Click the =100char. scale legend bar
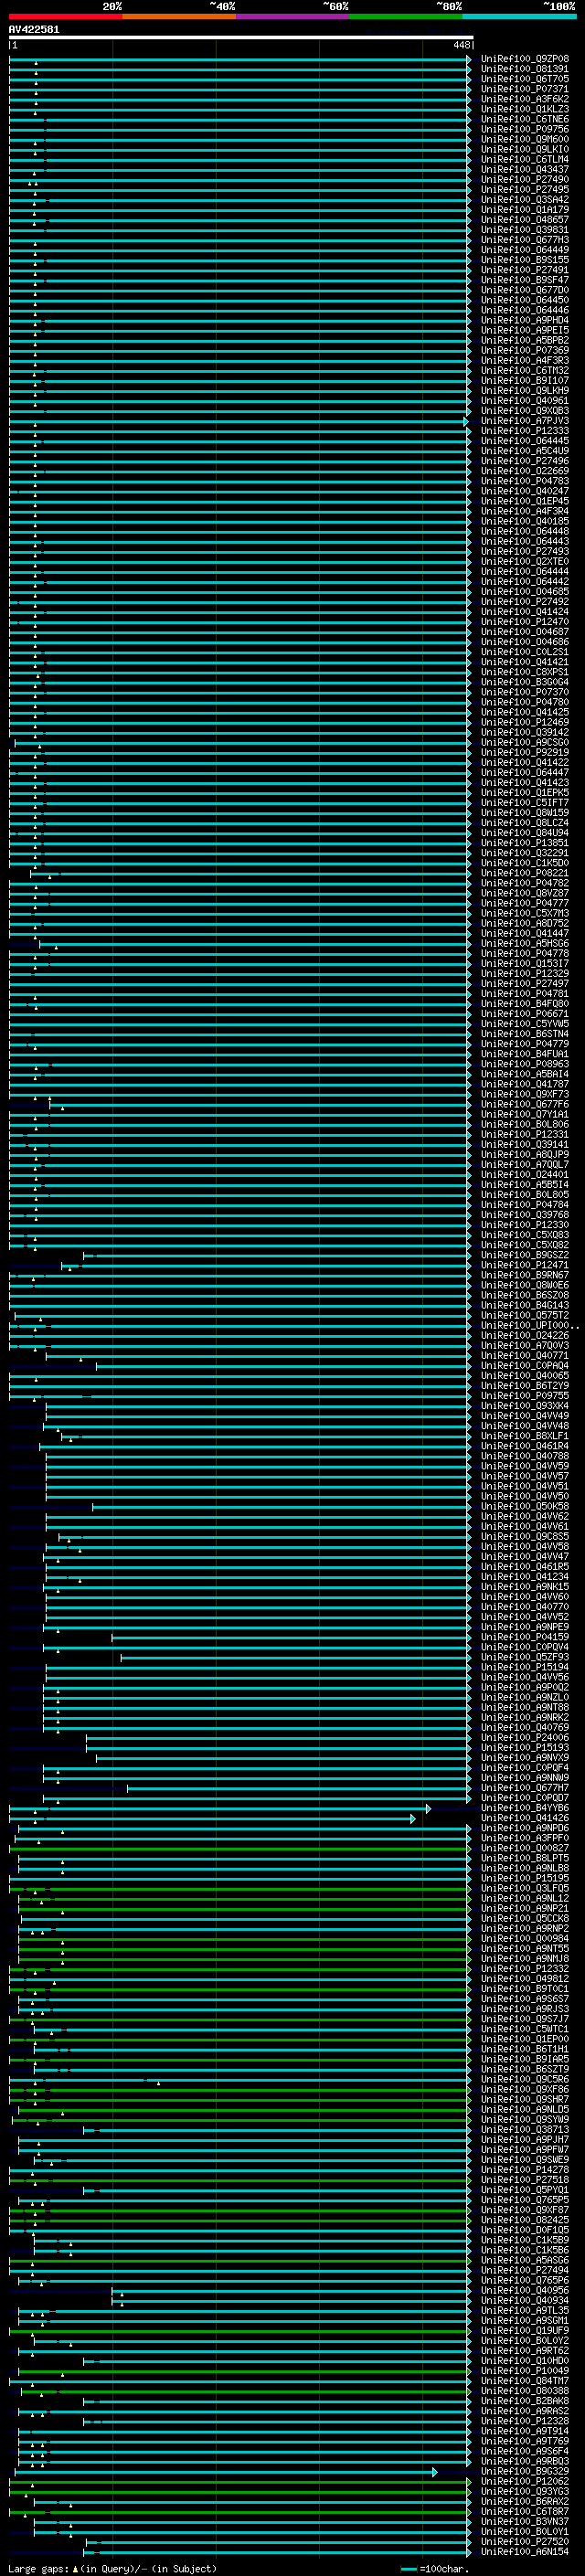The width and height of the screenshot is (585, 2576). [409, 2569]
